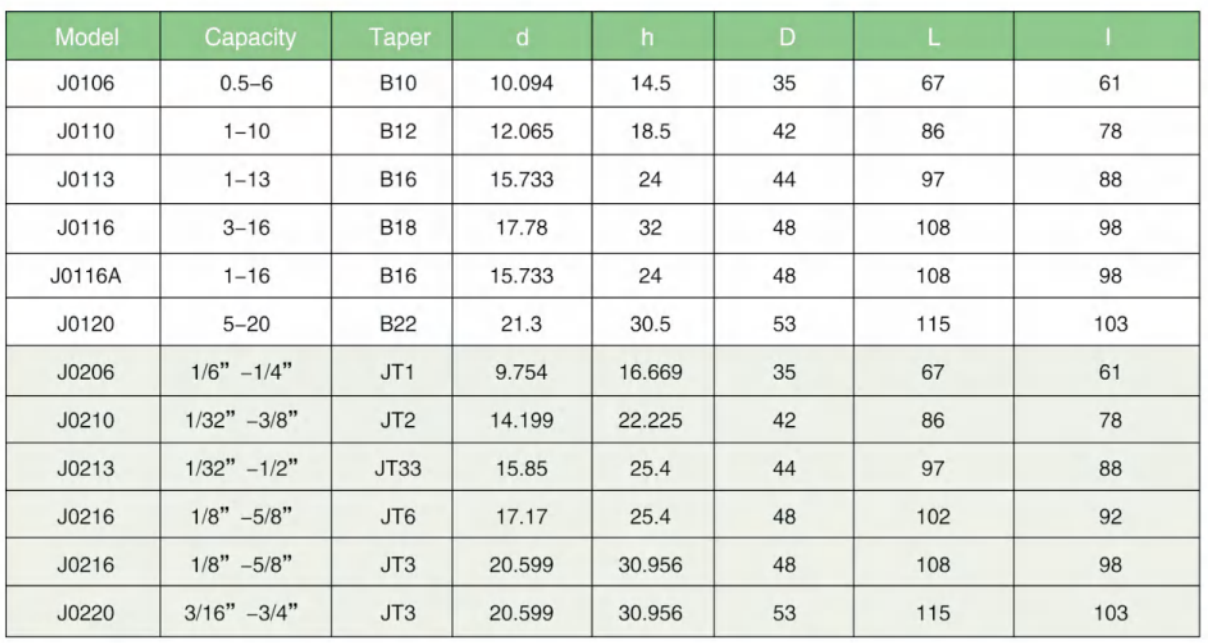Click the J0206 model cell

[x=88, y=372]
